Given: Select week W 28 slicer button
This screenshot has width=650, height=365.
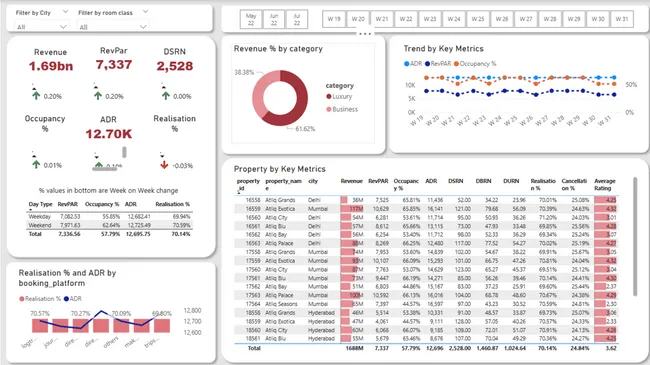Looking at the screenshot, I should 550,19.
